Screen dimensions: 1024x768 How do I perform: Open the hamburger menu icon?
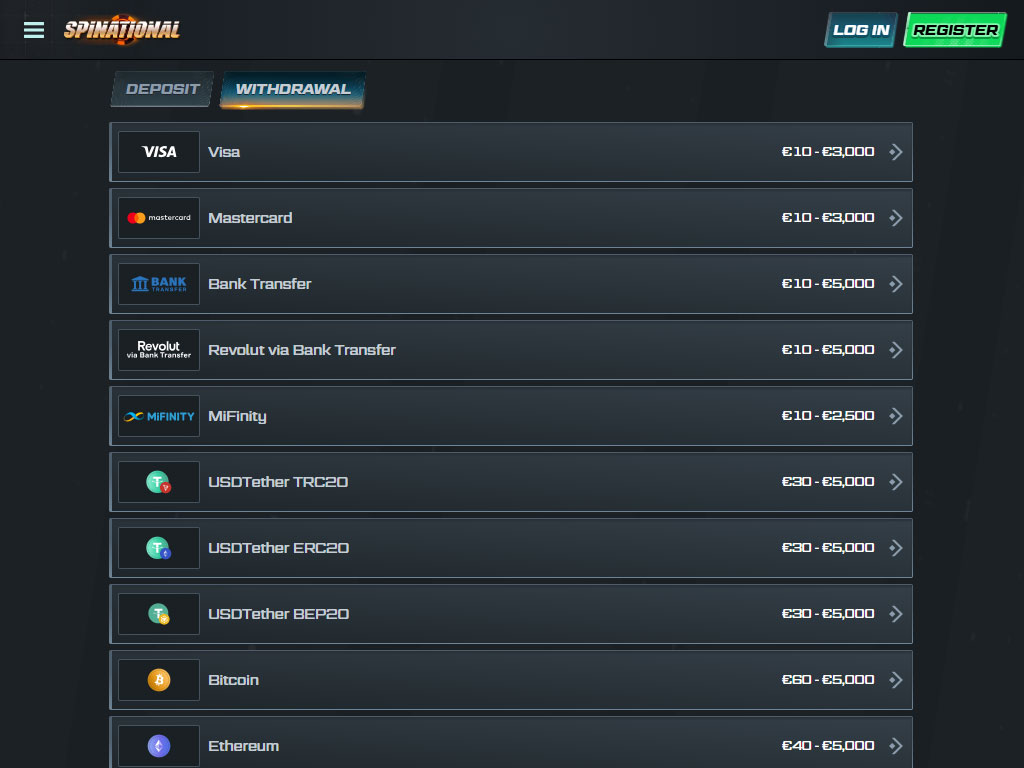click(x=34, y=30)
